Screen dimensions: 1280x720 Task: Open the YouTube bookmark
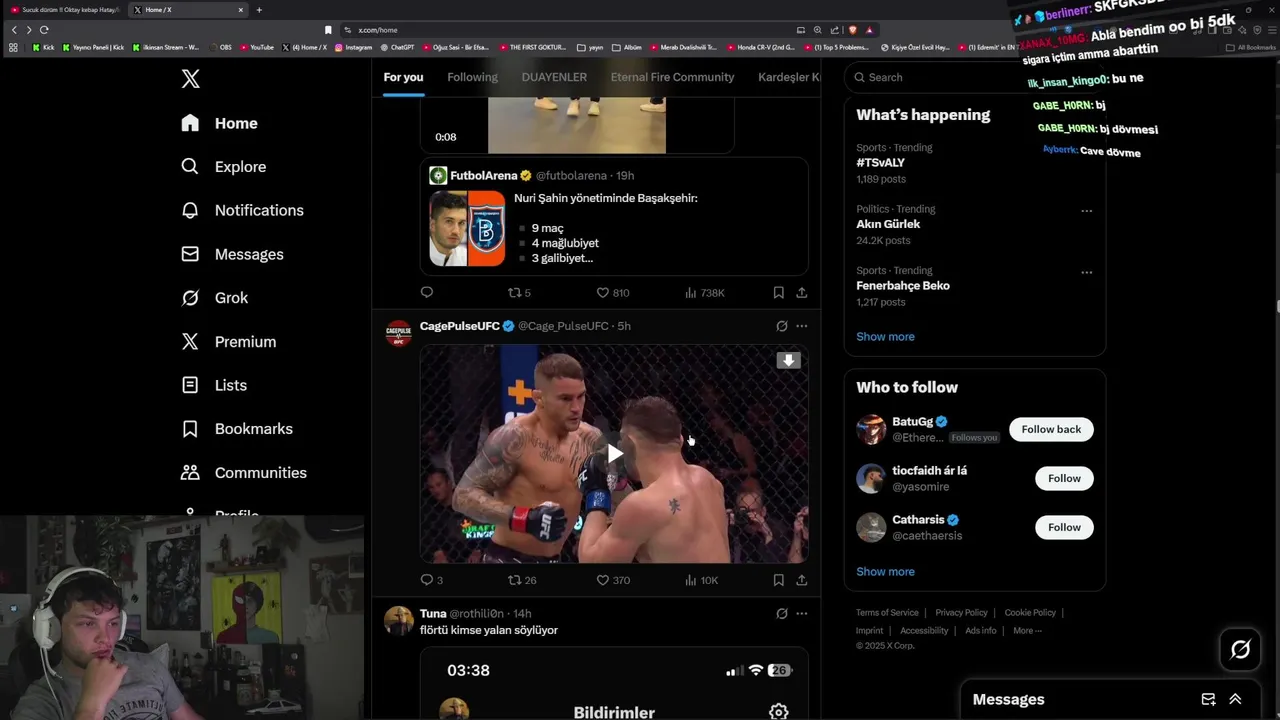tap(256, 47)
